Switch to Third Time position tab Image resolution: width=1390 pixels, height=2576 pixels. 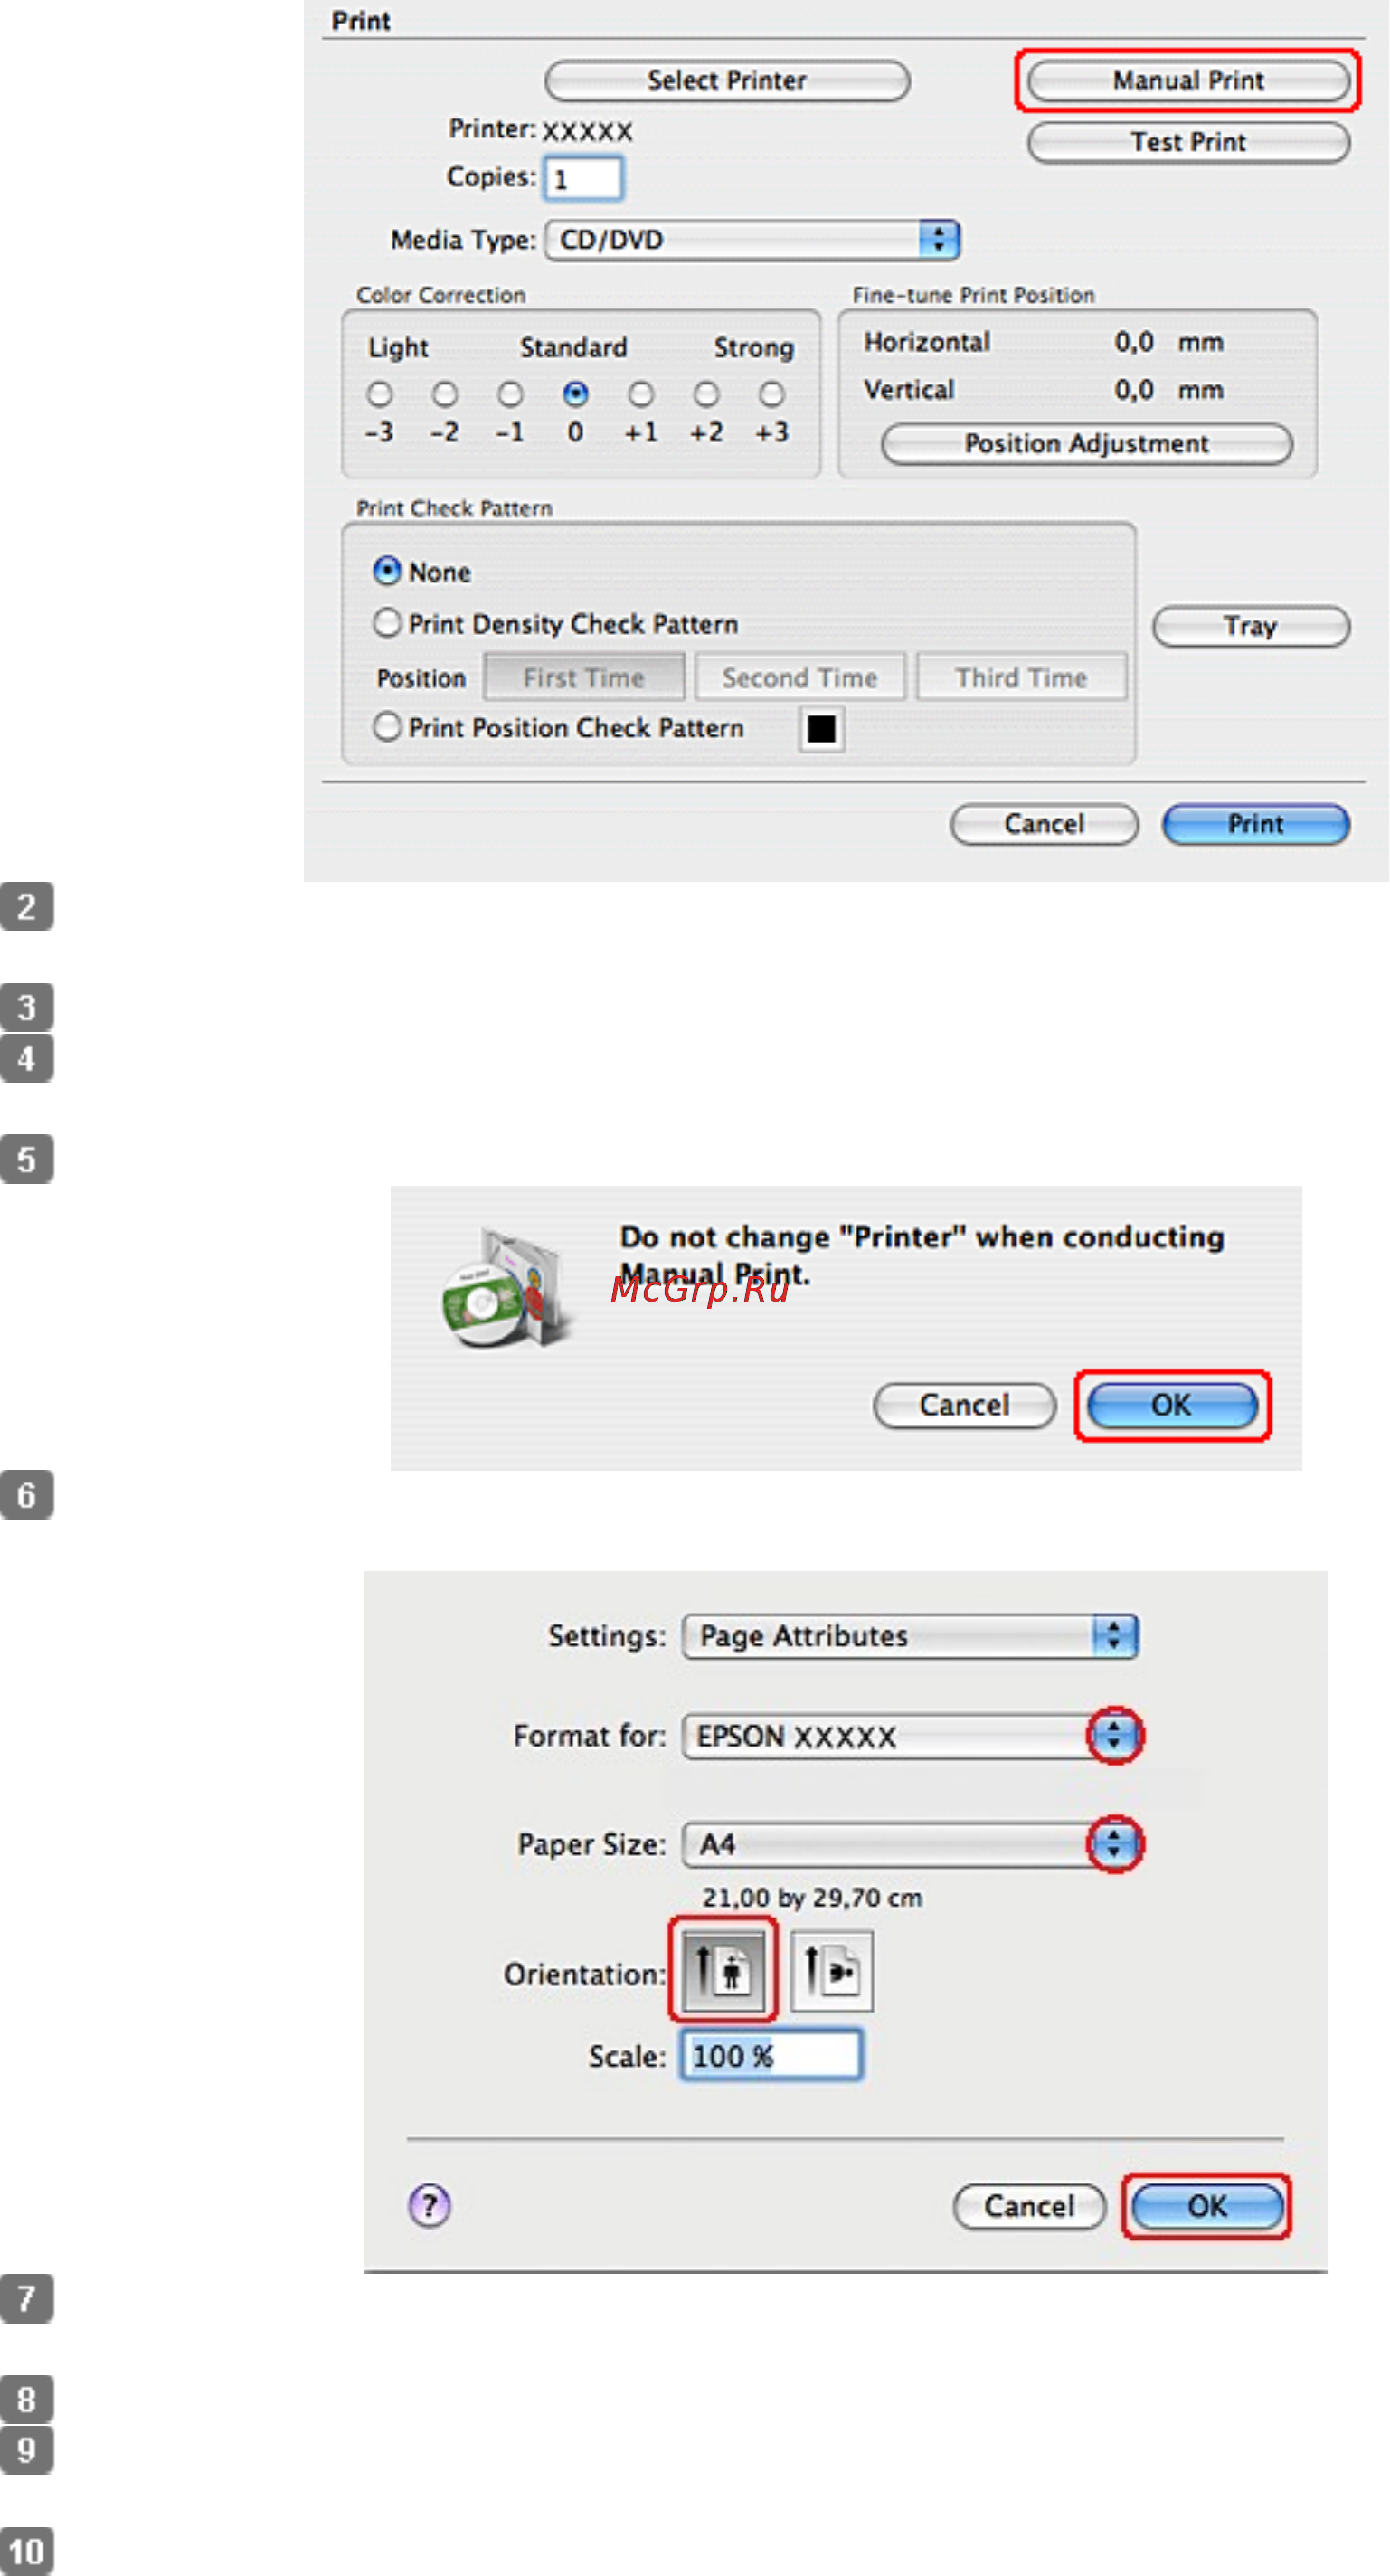point(1021,677)
